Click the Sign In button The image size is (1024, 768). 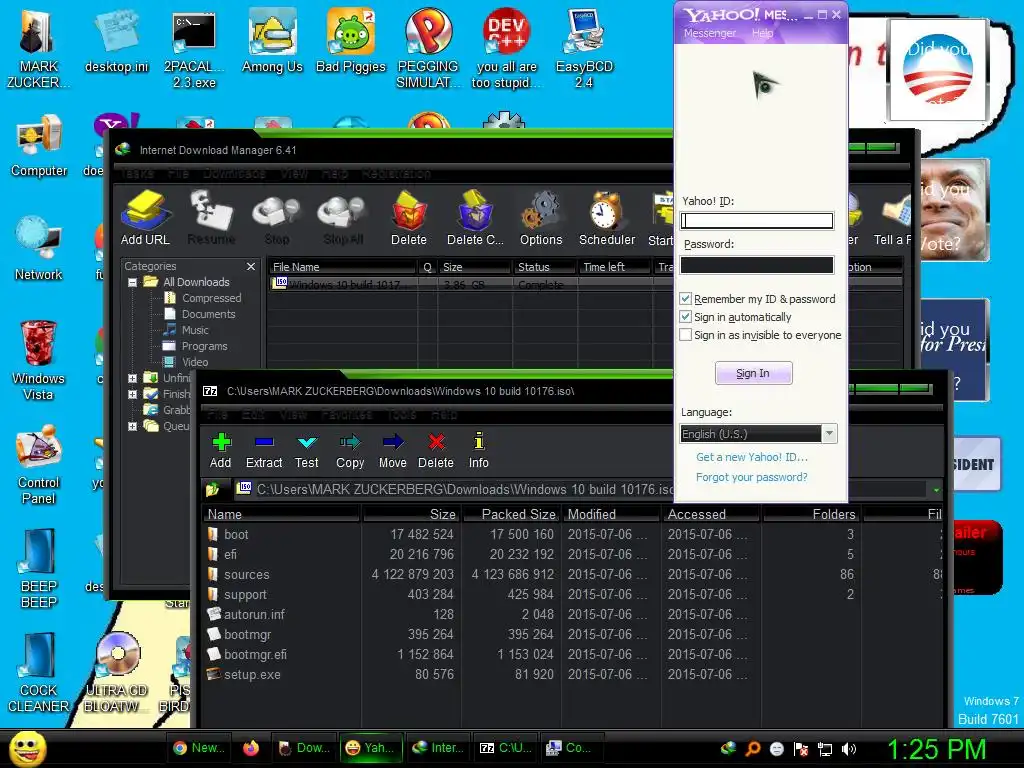tap(754, 373)
